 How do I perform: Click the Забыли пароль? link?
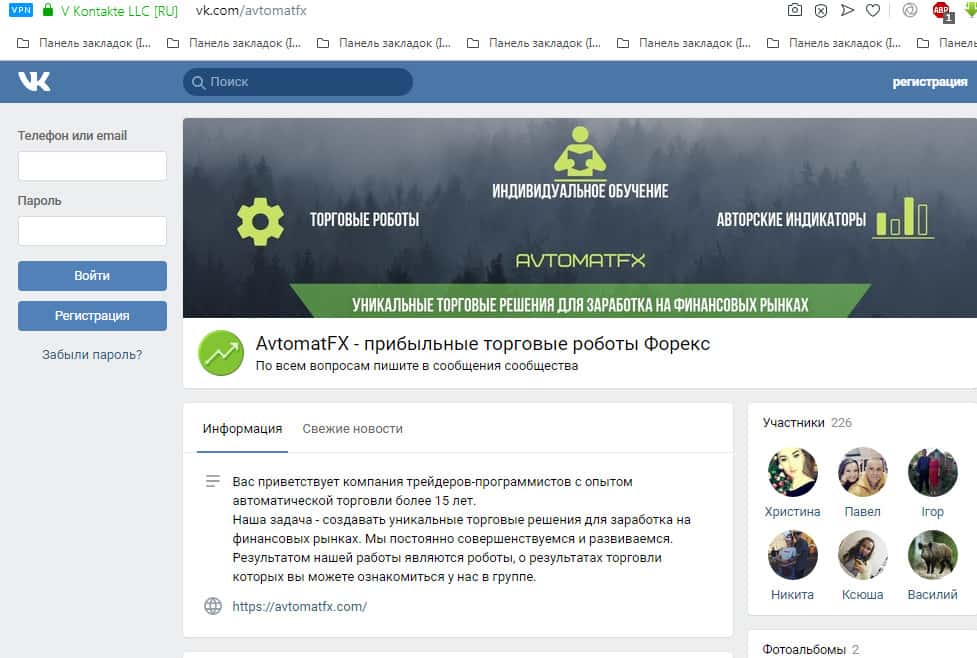(x=92, y=355)
